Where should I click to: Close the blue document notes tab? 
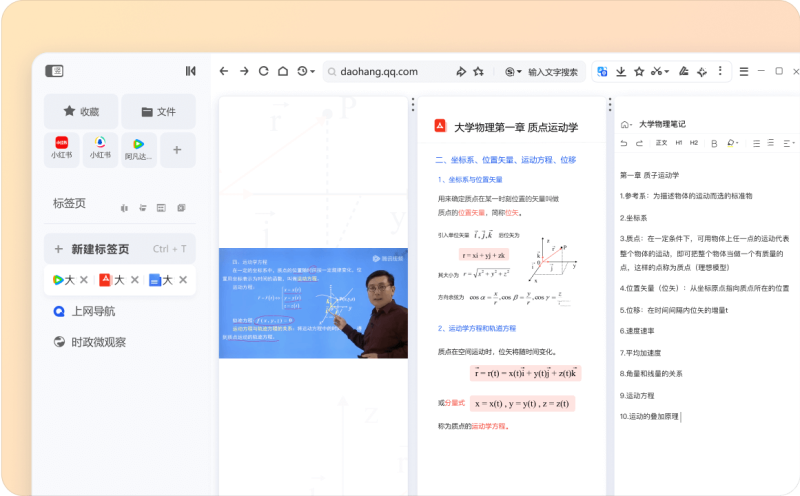pyautogui.click(x=183, y=280)
